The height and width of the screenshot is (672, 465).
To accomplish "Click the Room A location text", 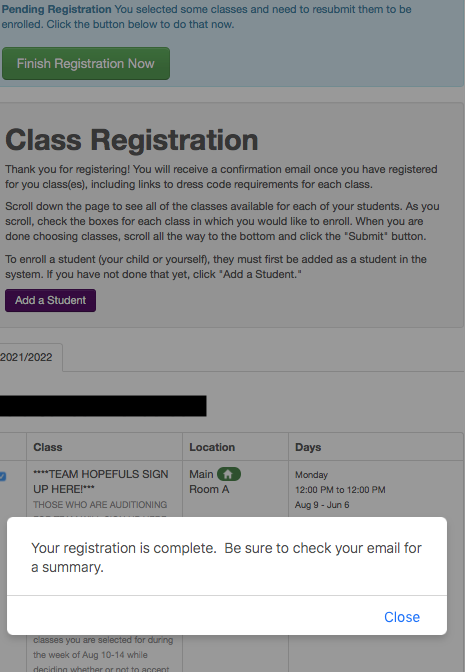I will coord(209,489).
